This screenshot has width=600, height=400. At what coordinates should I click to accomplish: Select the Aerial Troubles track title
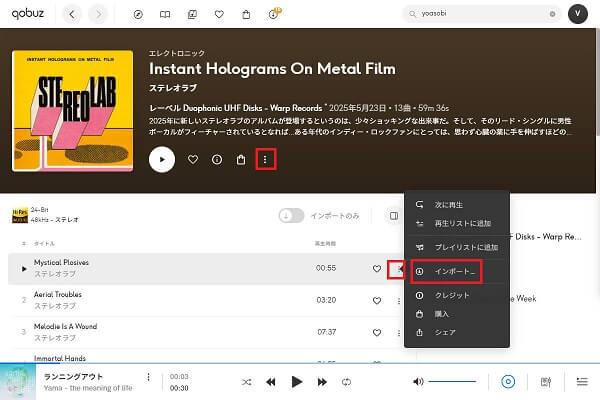click(58, 294)
